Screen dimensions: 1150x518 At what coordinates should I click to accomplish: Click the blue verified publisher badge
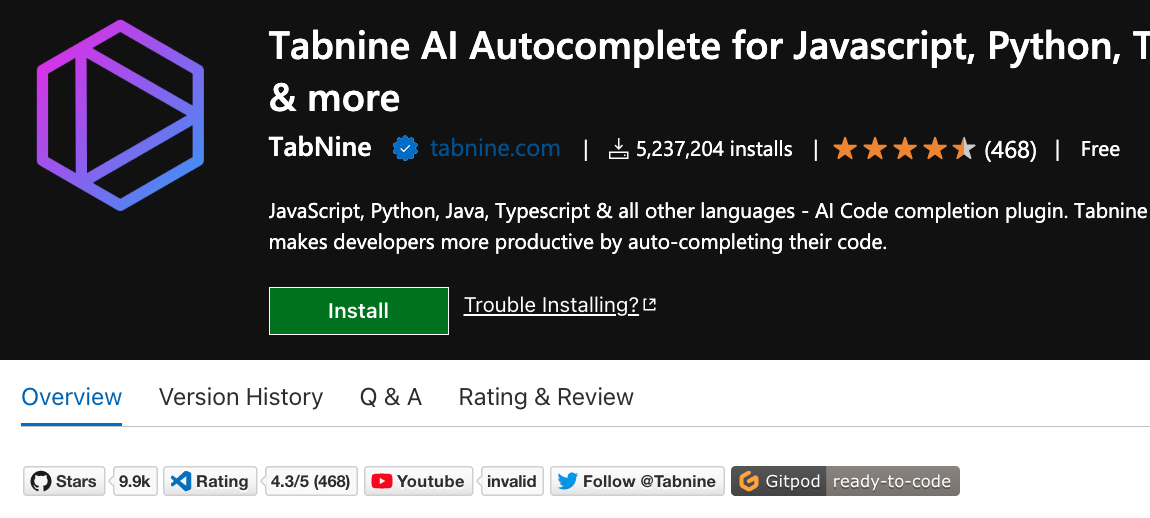(x=405, y=150)
